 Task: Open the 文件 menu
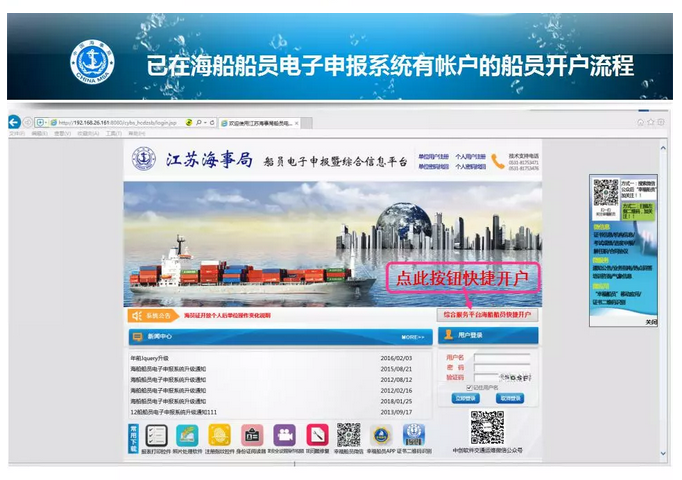(x=17, y=133)
